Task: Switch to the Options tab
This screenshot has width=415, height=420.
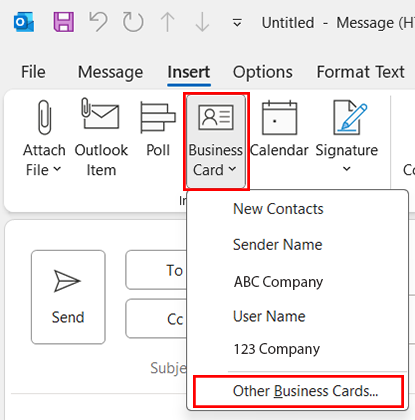Action: [x=263, y=72]
